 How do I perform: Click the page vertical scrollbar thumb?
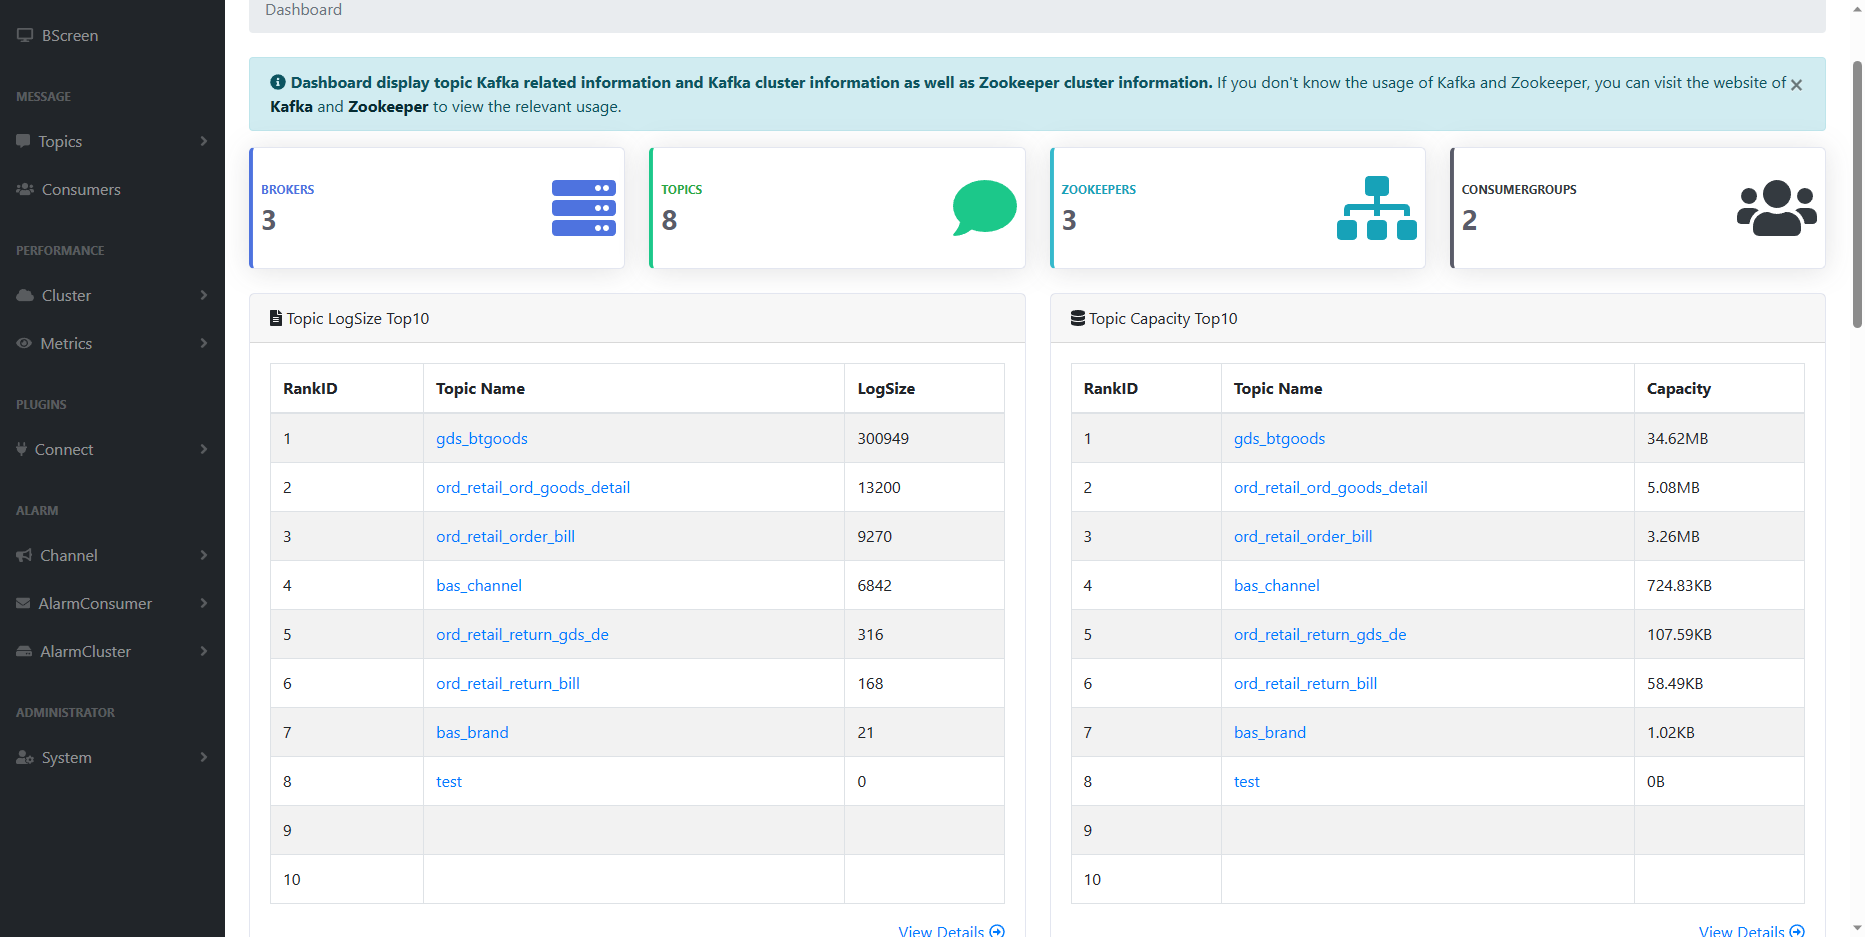coord(1857,195)
